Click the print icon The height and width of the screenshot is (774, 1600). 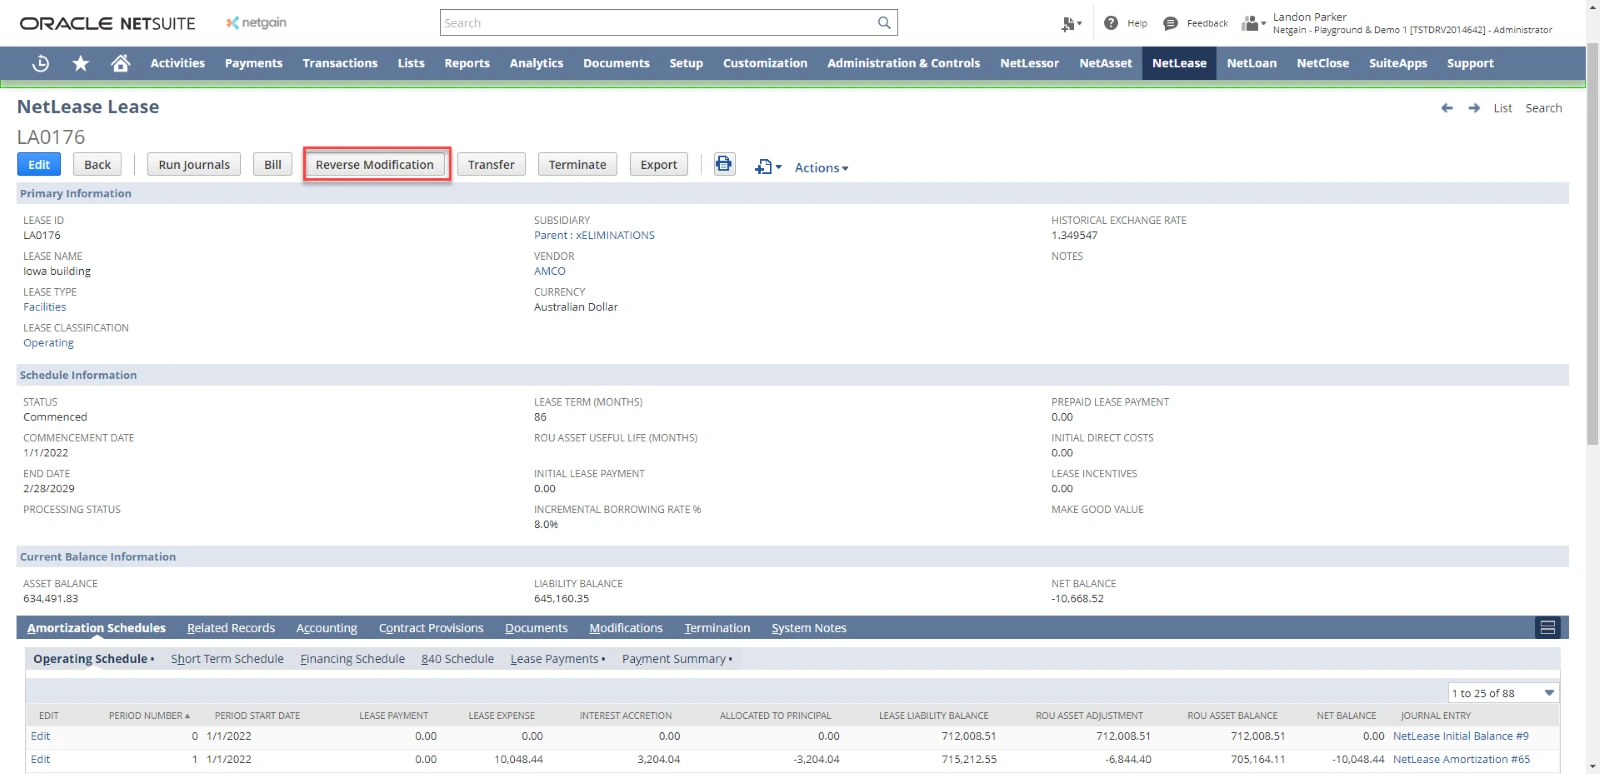724,164
